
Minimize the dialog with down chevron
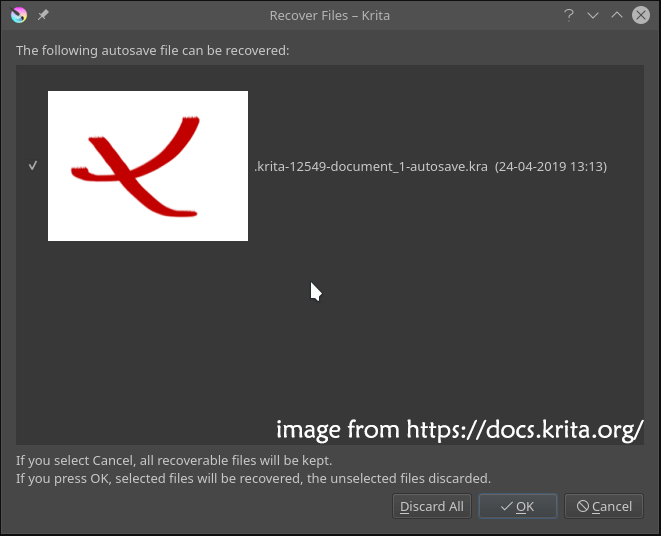(x=593, y=16)
